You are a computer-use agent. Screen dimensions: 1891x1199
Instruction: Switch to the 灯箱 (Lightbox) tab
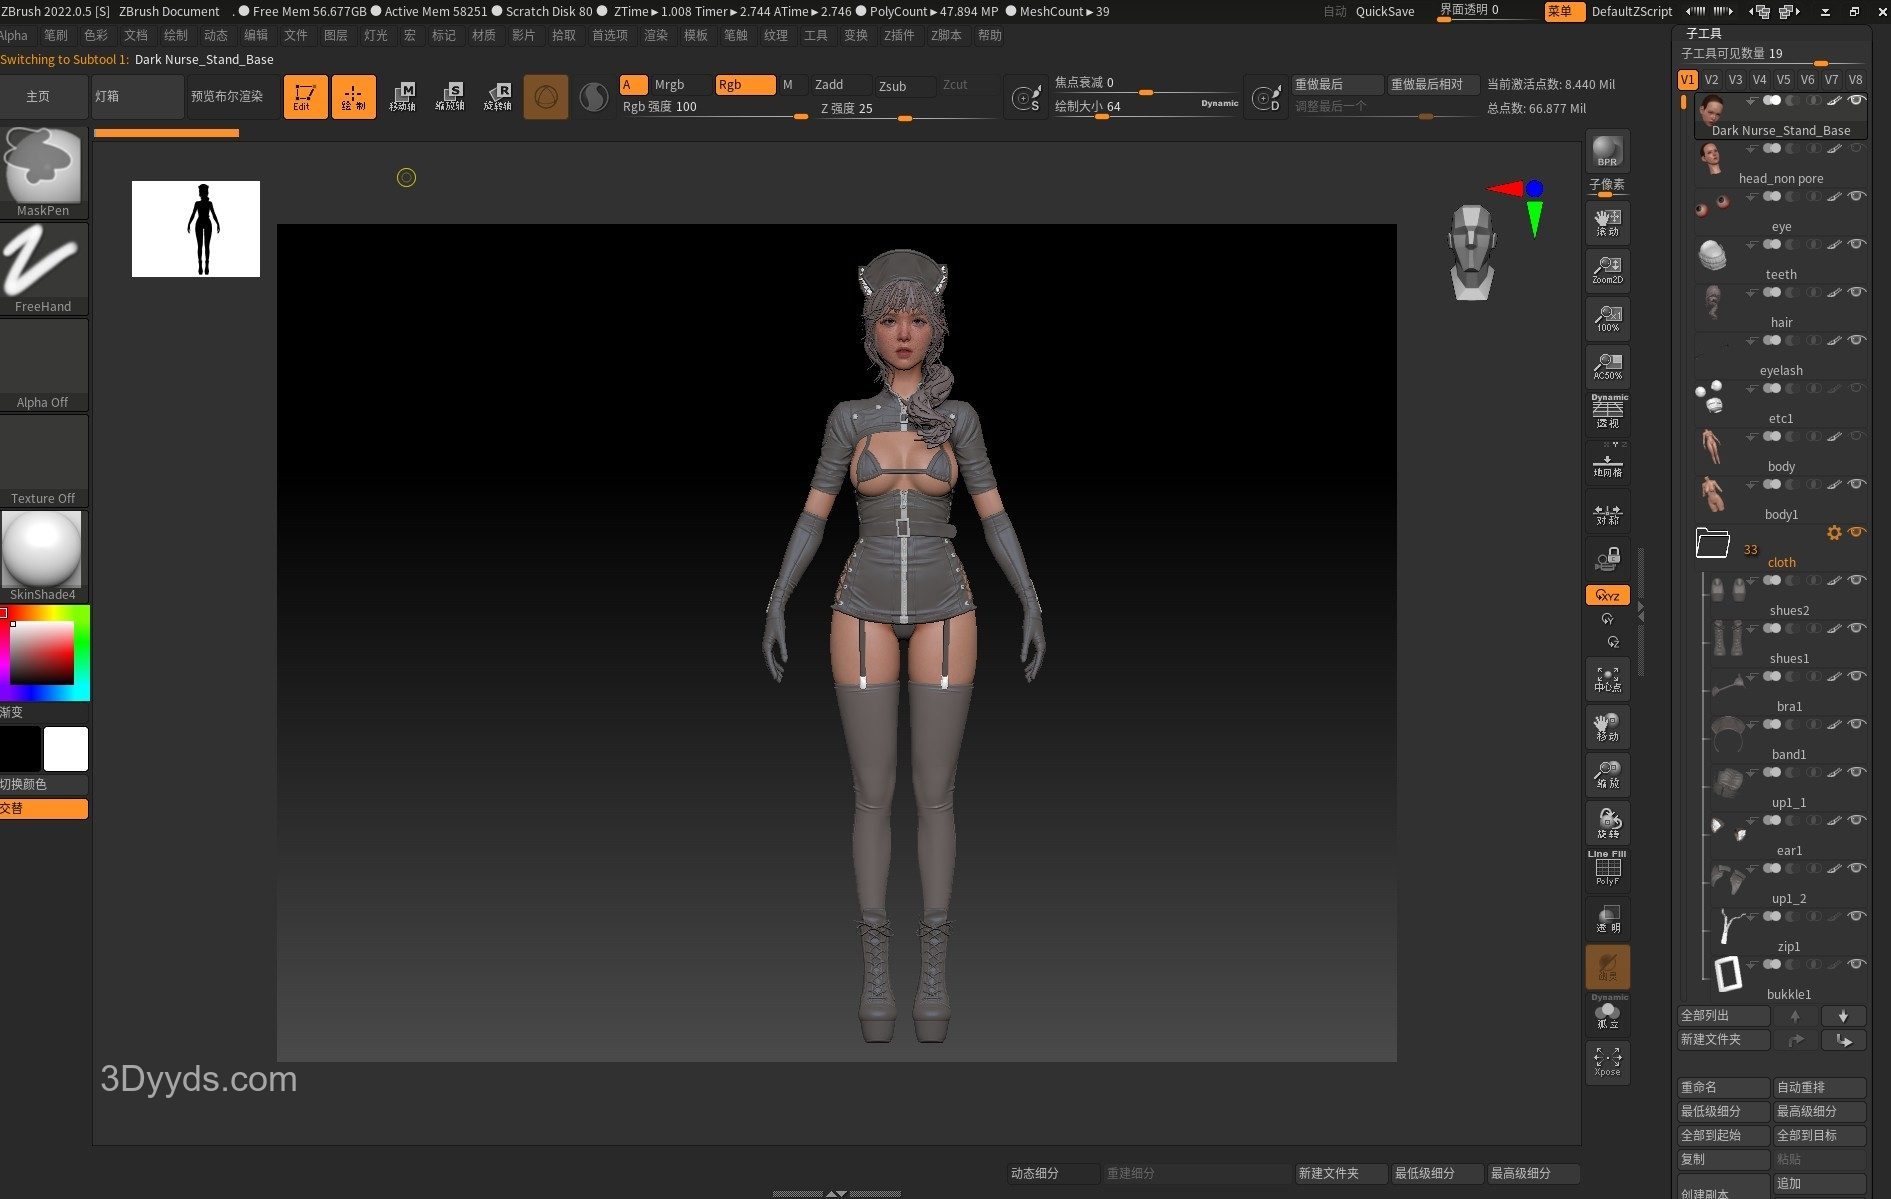click(135, 97)
